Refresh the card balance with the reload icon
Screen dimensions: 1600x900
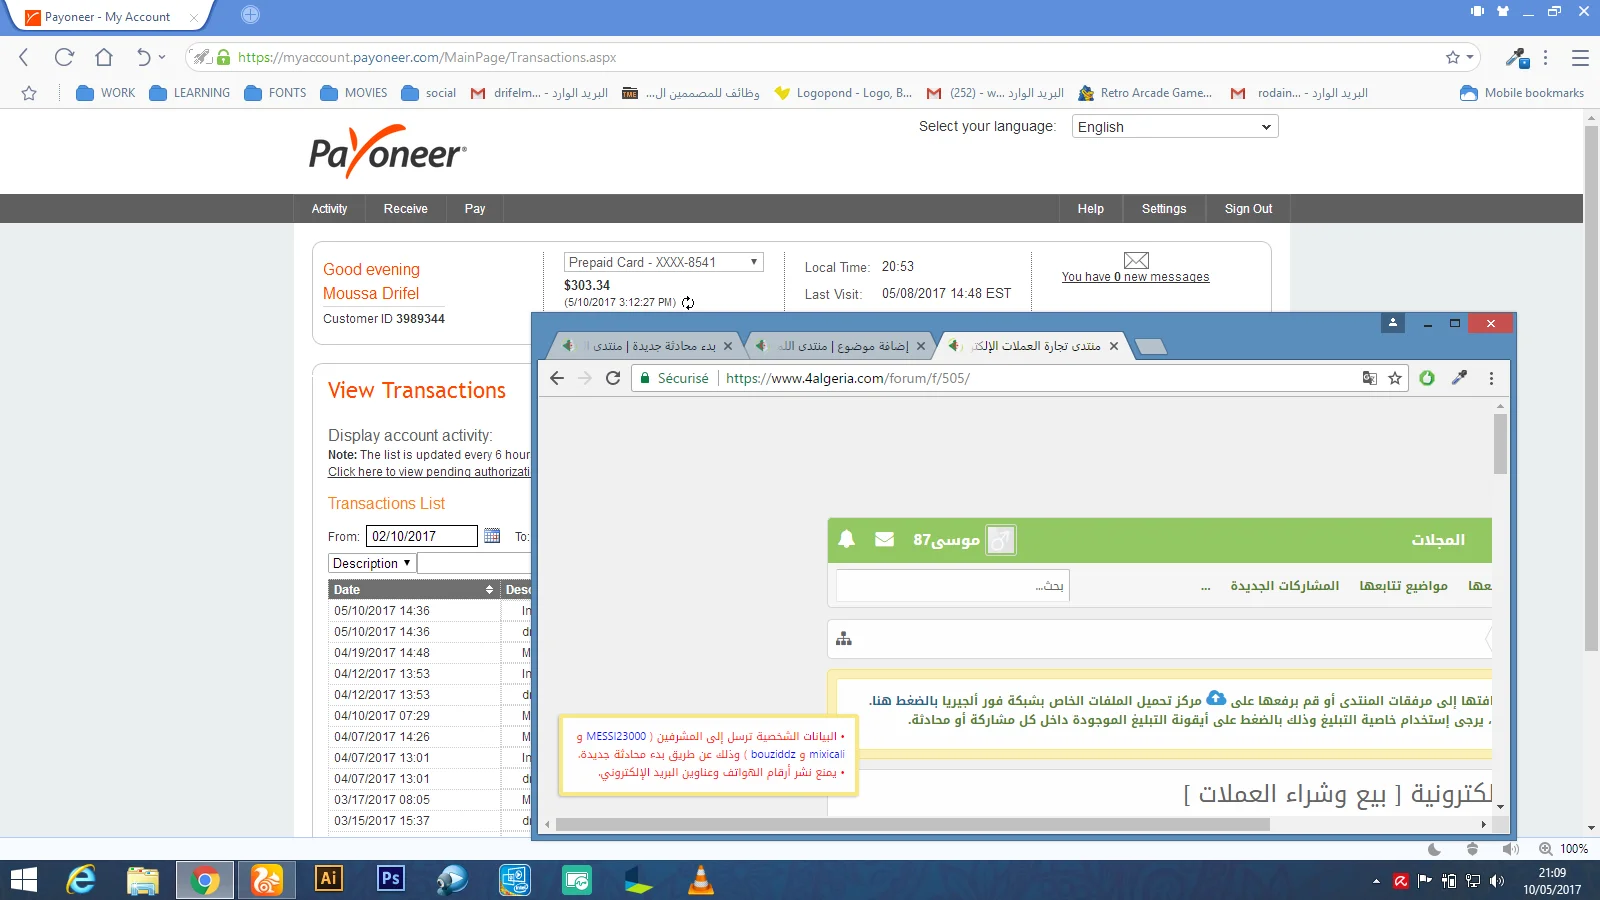click(688, 303)
